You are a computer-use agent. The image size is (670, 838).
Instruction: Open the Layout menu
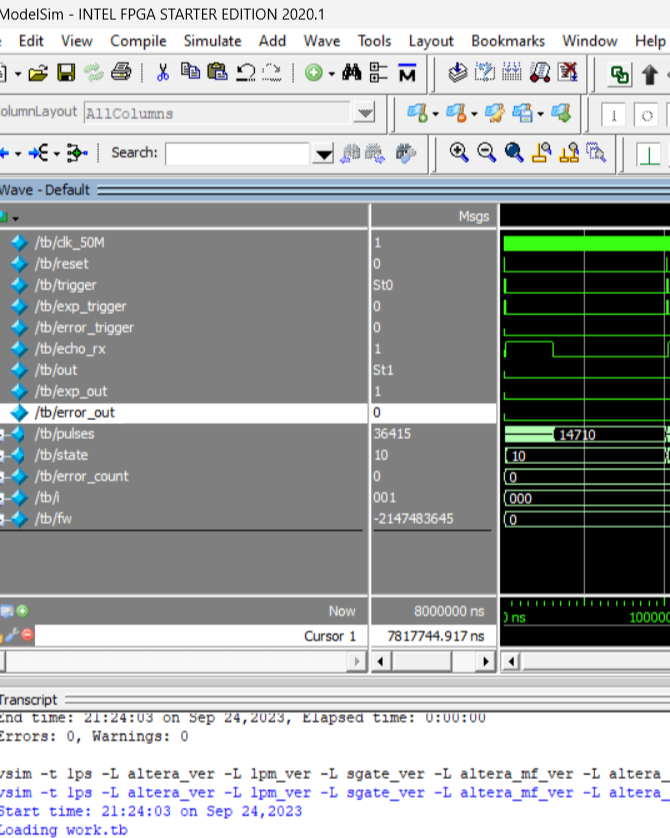tap(431, 41)
